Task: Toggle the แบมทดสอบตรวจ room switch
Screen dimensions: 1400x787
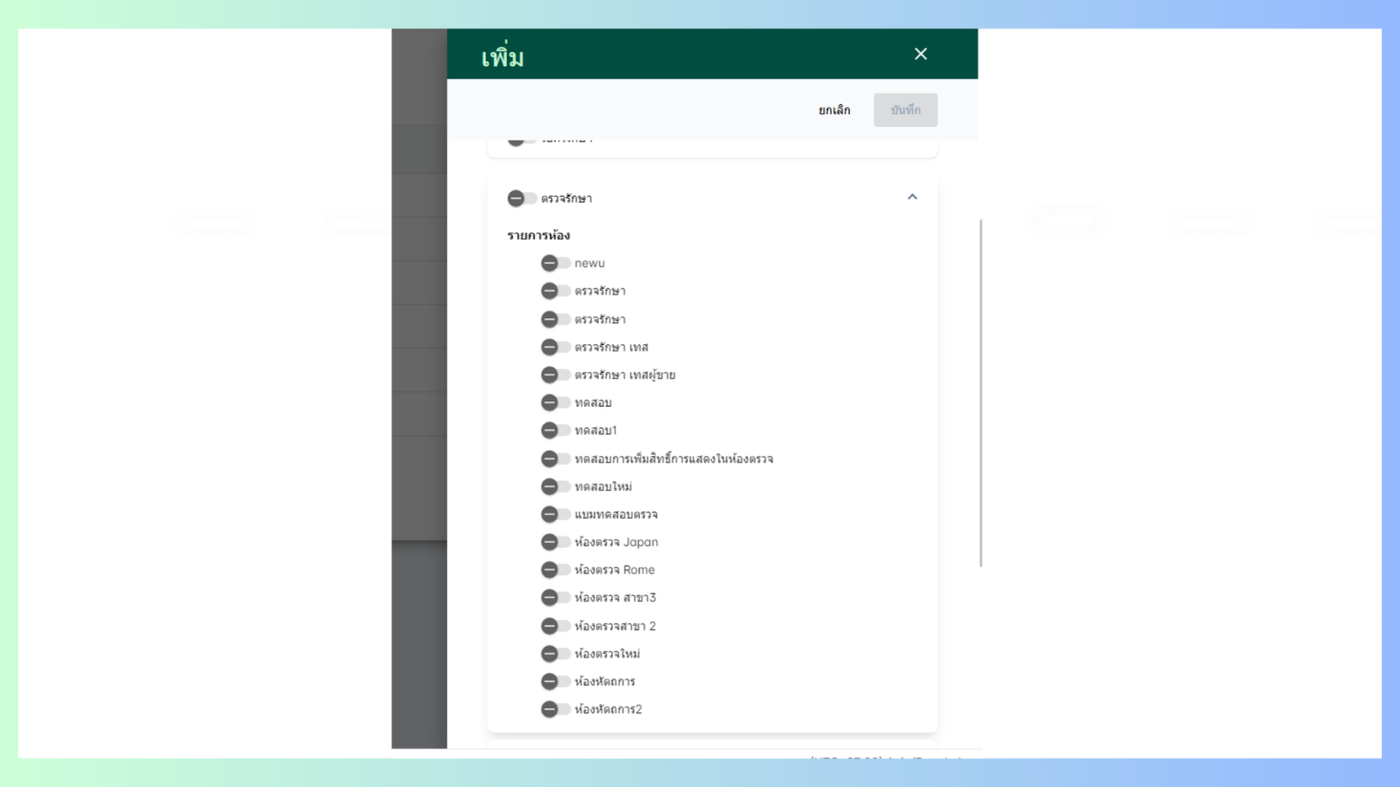Action: point(555,514)
